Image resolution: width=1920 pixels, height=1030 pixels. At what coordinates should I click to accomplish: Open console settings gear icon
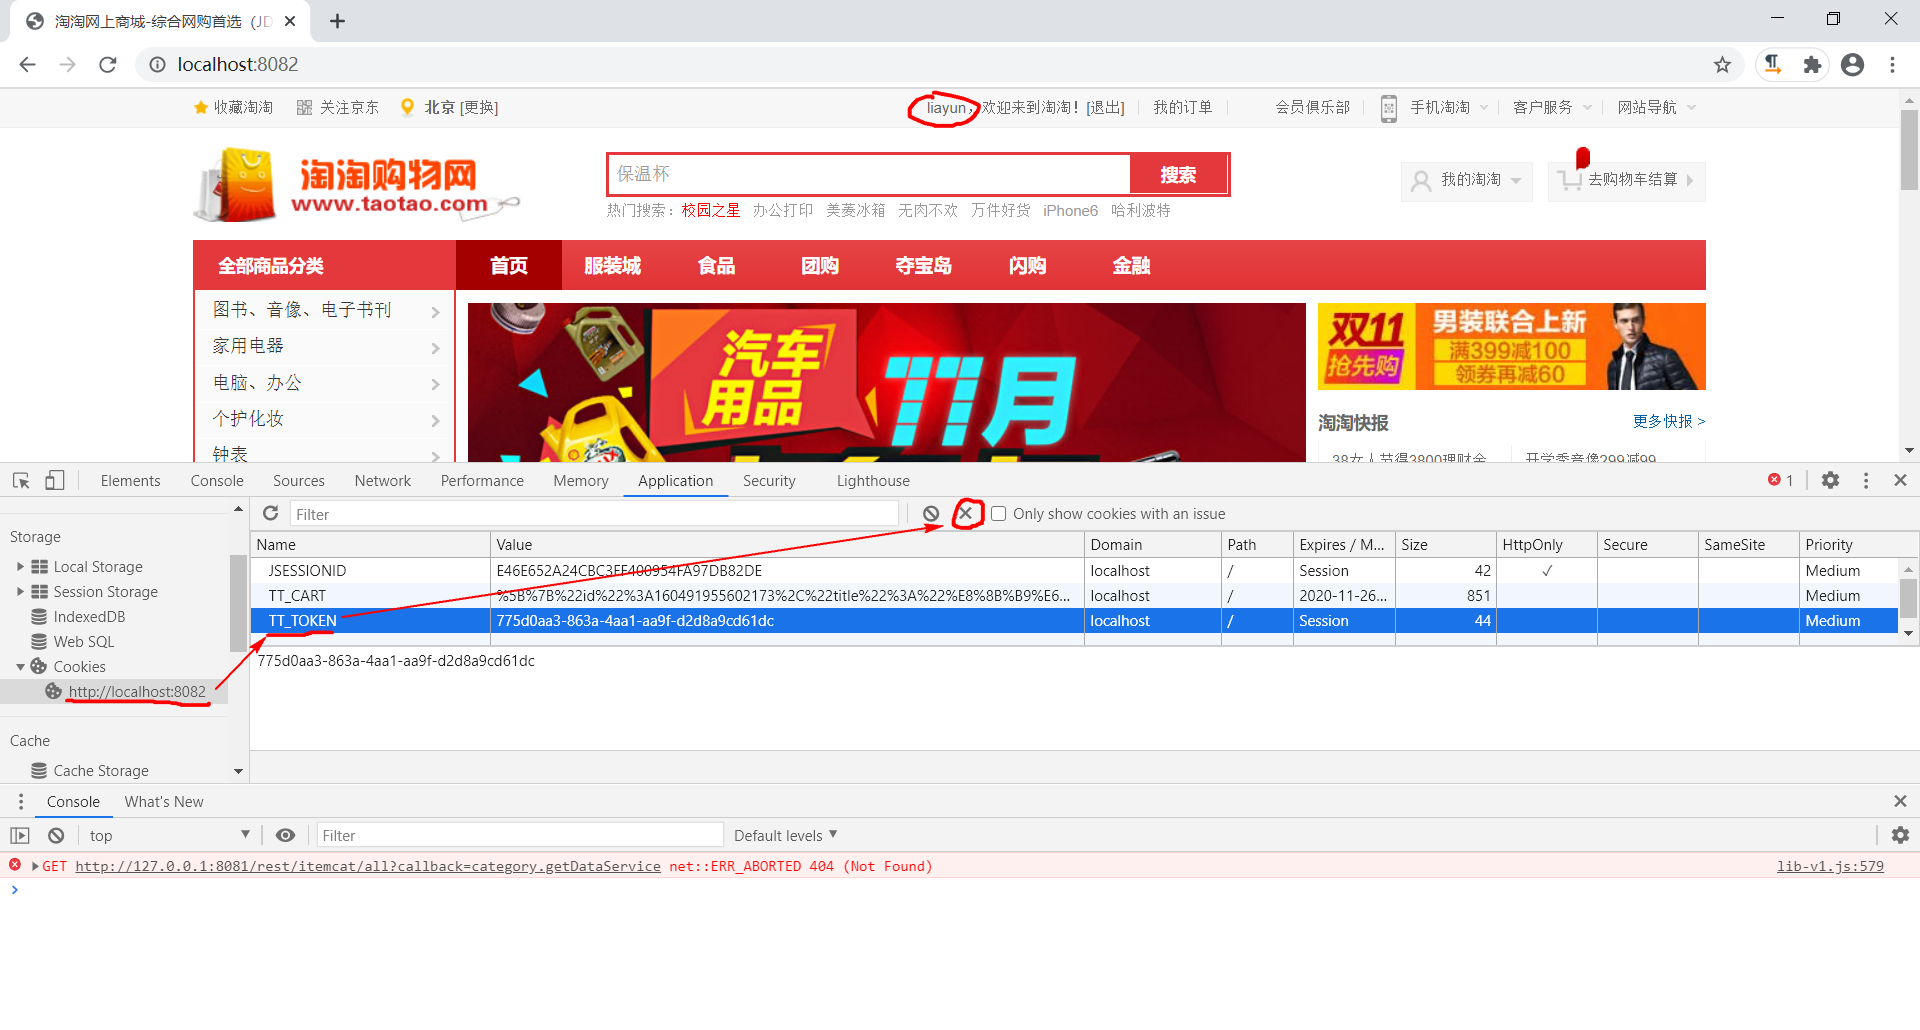tap(1900, 835)
